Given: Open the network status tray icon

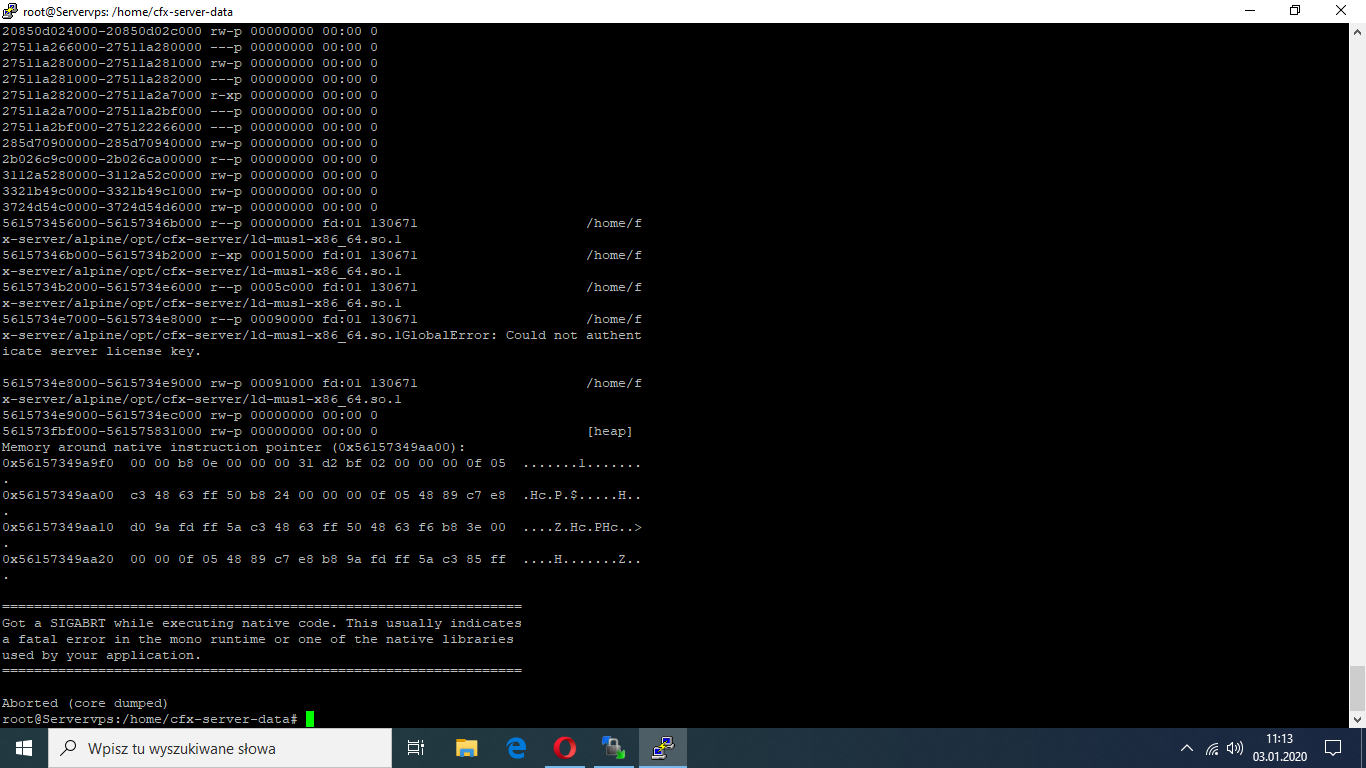Looking at the screenshot, I should [1212, 748].
